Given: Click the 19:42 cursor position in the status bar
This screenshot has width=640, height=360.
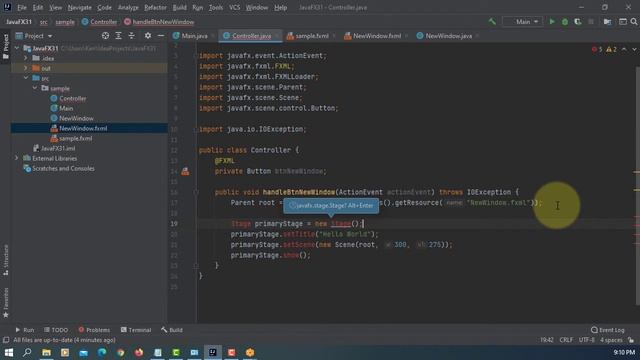Looking at the screenshot, I should coord(547,340).
